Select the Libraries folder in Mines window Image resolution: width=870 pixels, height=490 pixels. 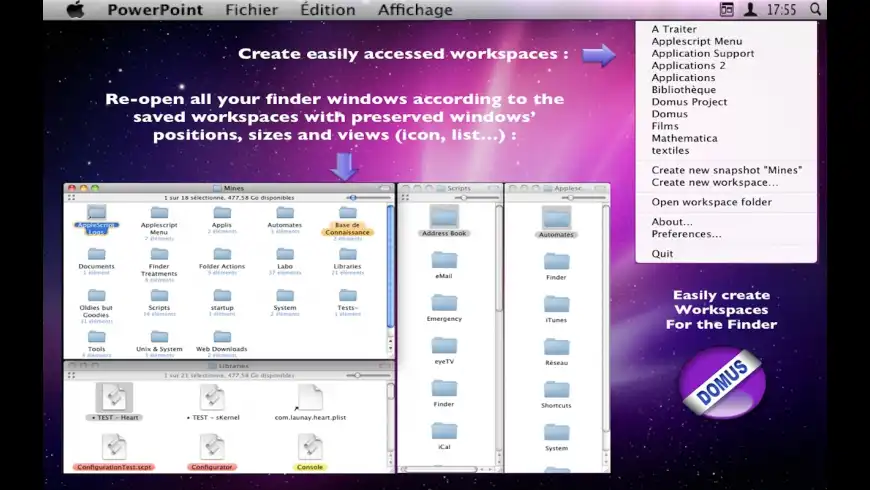[x=347, y=261]
